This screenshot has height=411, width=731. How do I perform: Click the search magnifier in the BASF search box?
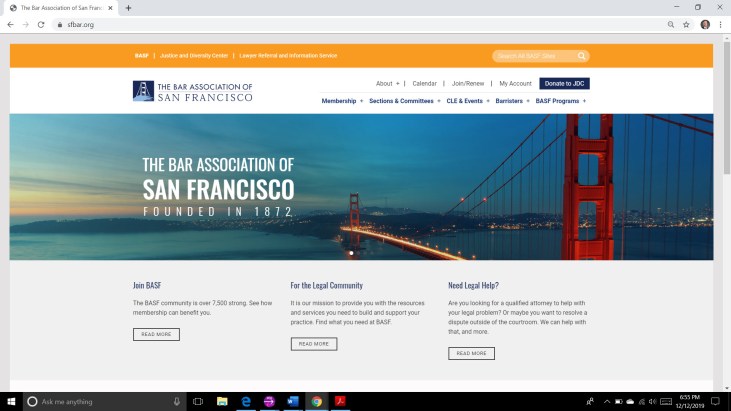click(x=582, y=56)
